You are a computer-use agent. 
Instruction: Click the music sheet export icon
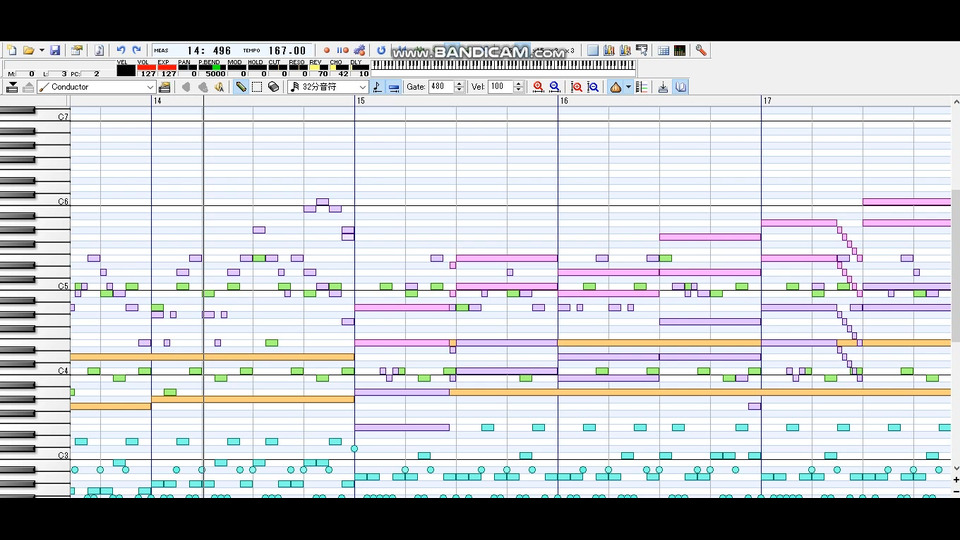[99, 50]
